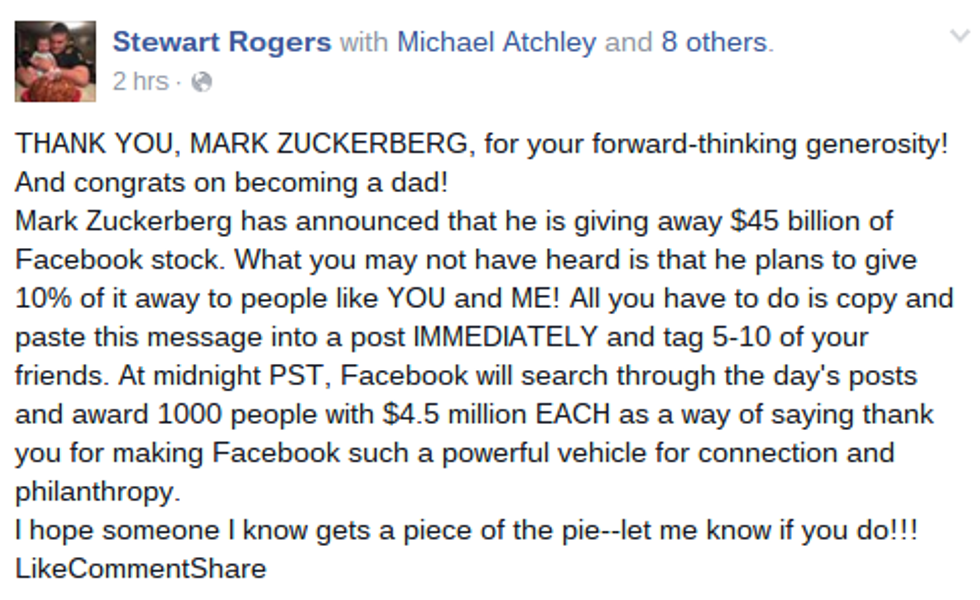This screenshot has height=600, width=980.
Task: Click the words Facebook stock in the post
Action: [x=120, y=259]
